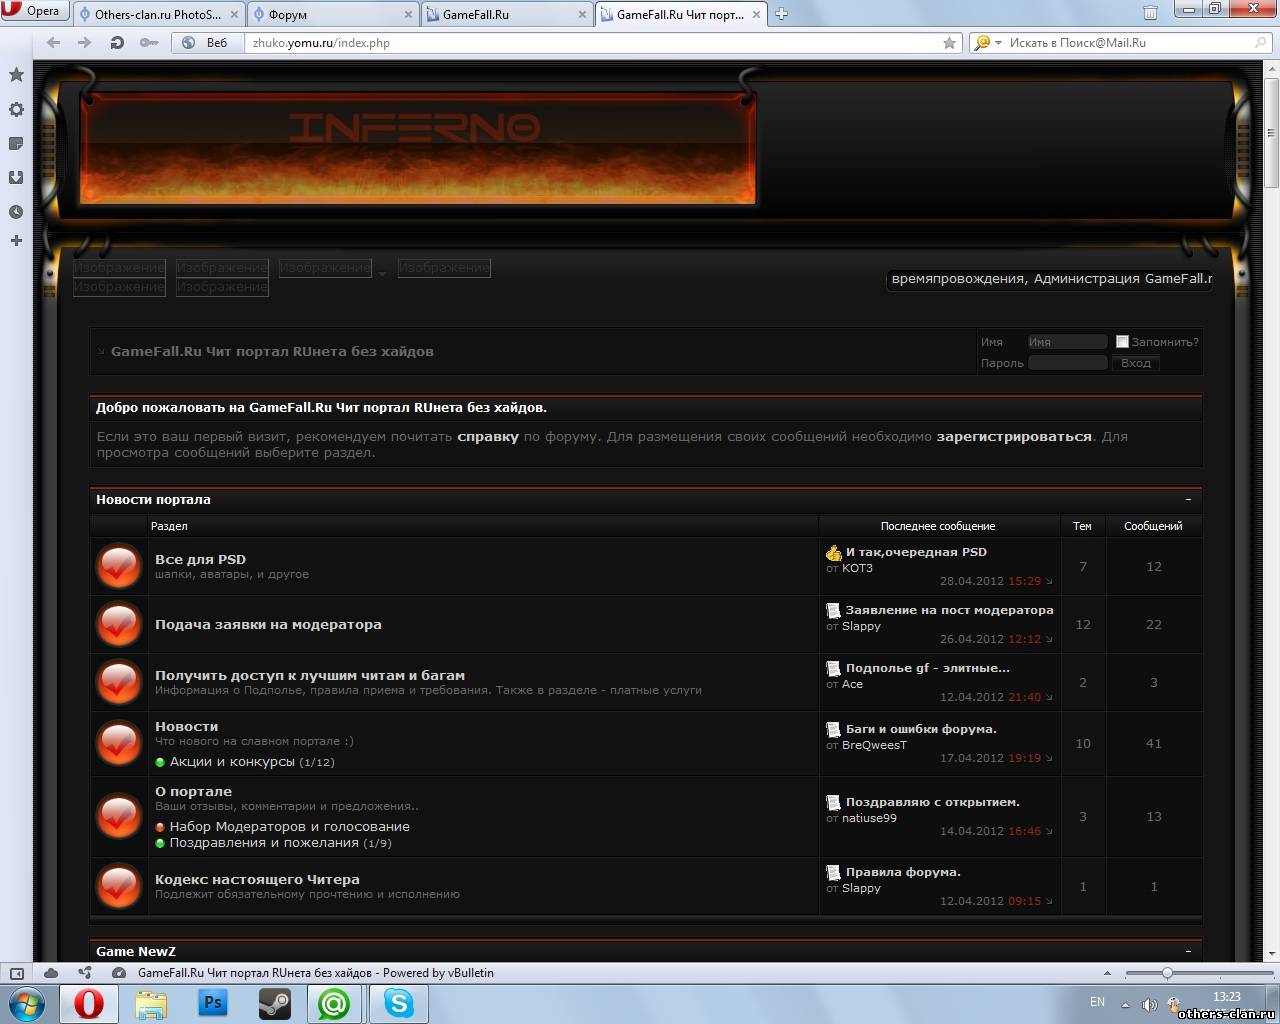
Task: Show hidden tray icons arrow
Action: click(x=1126, y=1004)
